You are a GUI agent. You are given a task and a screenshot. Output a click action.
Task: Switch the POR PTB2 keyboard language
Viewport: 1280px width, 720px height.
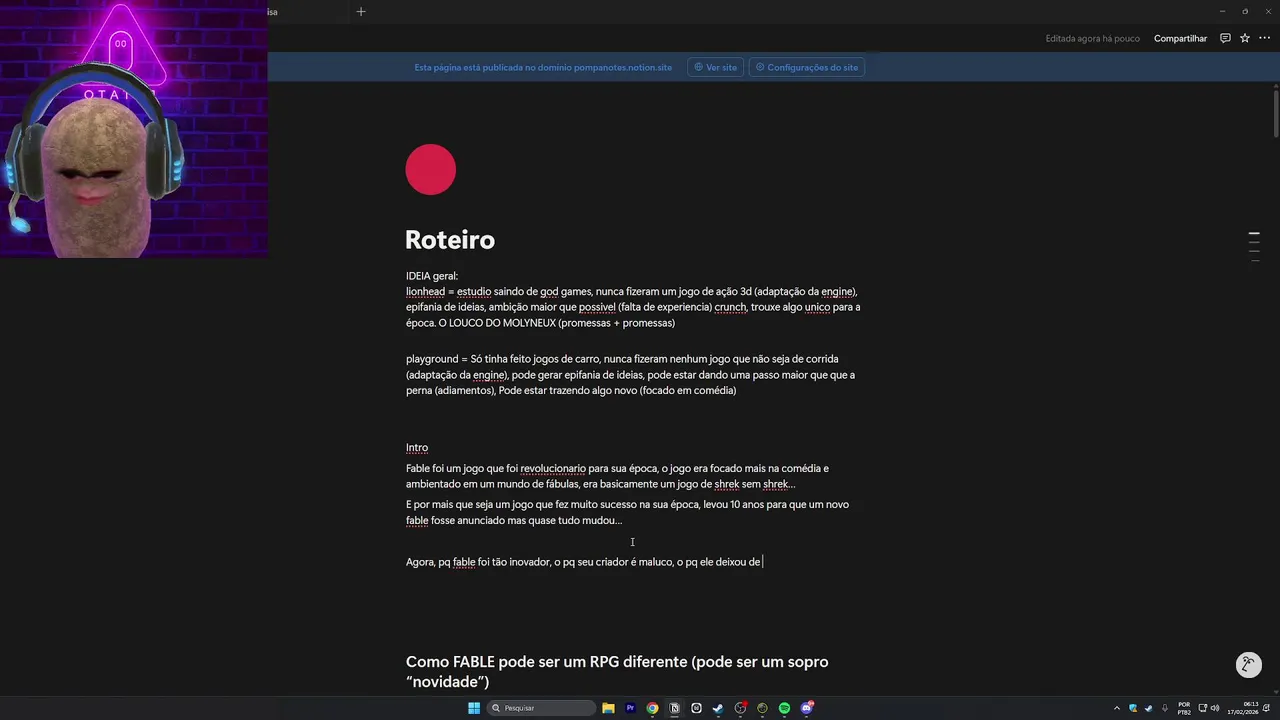click(x=1184, y=708)
